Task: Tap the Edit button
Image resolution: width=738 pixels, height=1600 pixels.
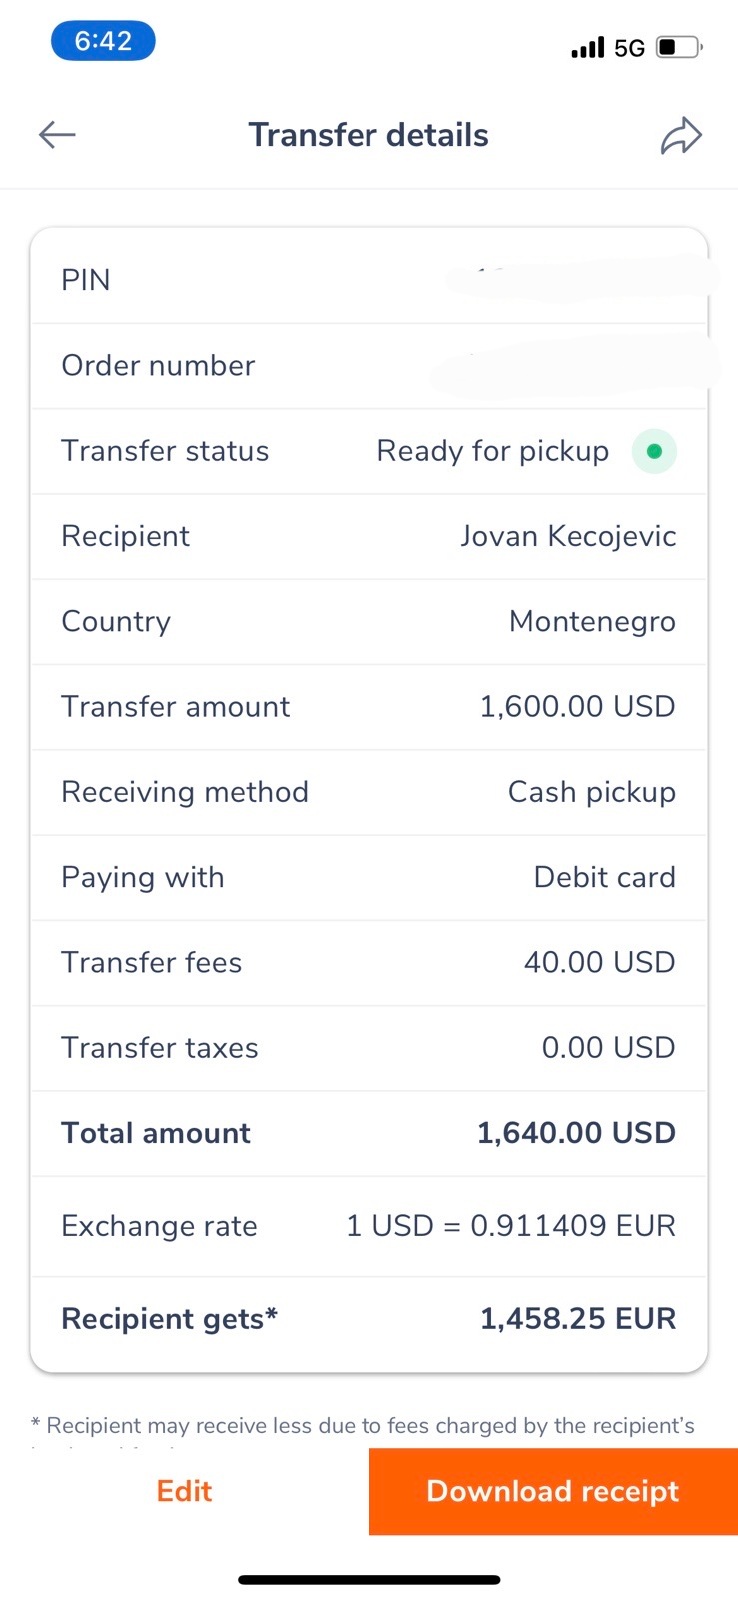Action: [x=184, y=1491]
